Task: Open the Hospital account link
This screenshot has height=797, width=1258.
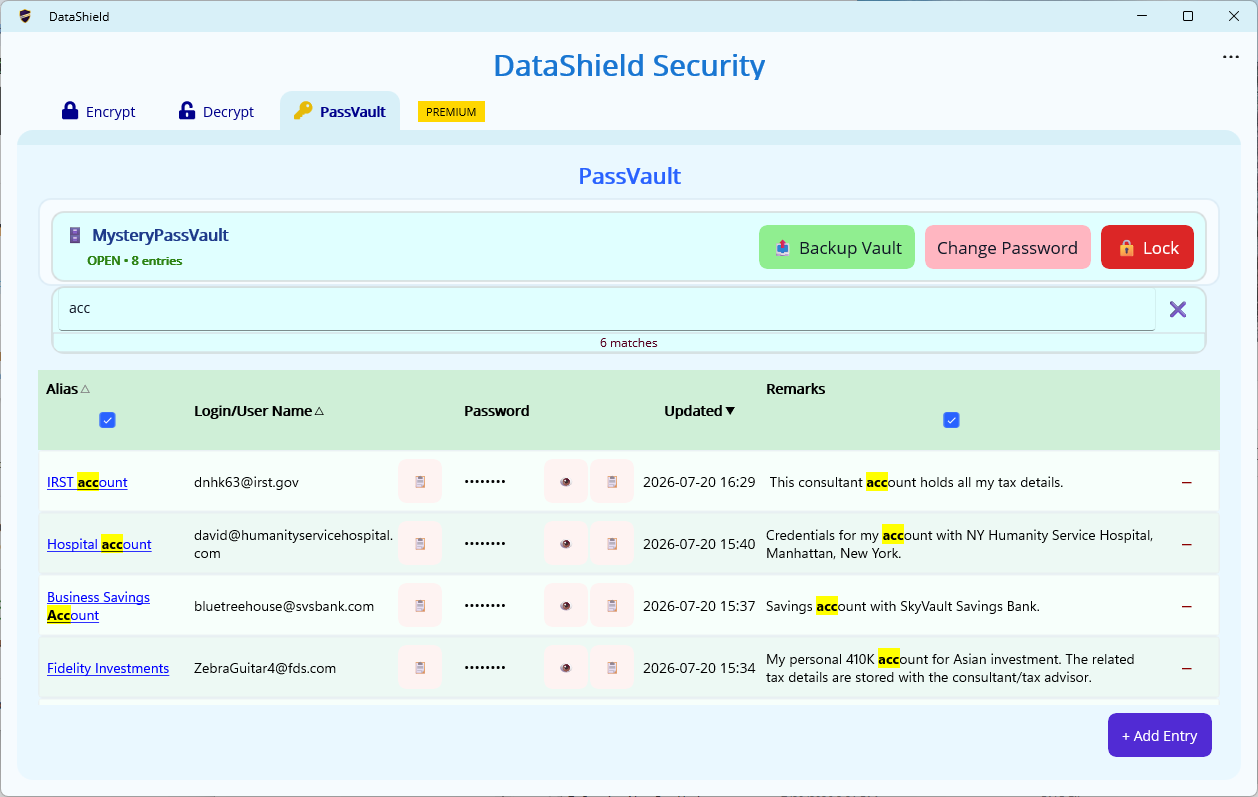Action: click(99, 544)
